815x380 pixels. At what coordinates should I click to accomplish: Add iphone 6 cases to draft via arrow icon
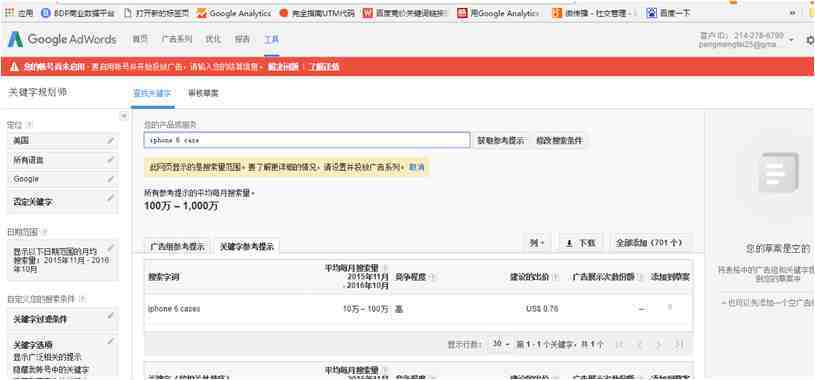[669, 308]
